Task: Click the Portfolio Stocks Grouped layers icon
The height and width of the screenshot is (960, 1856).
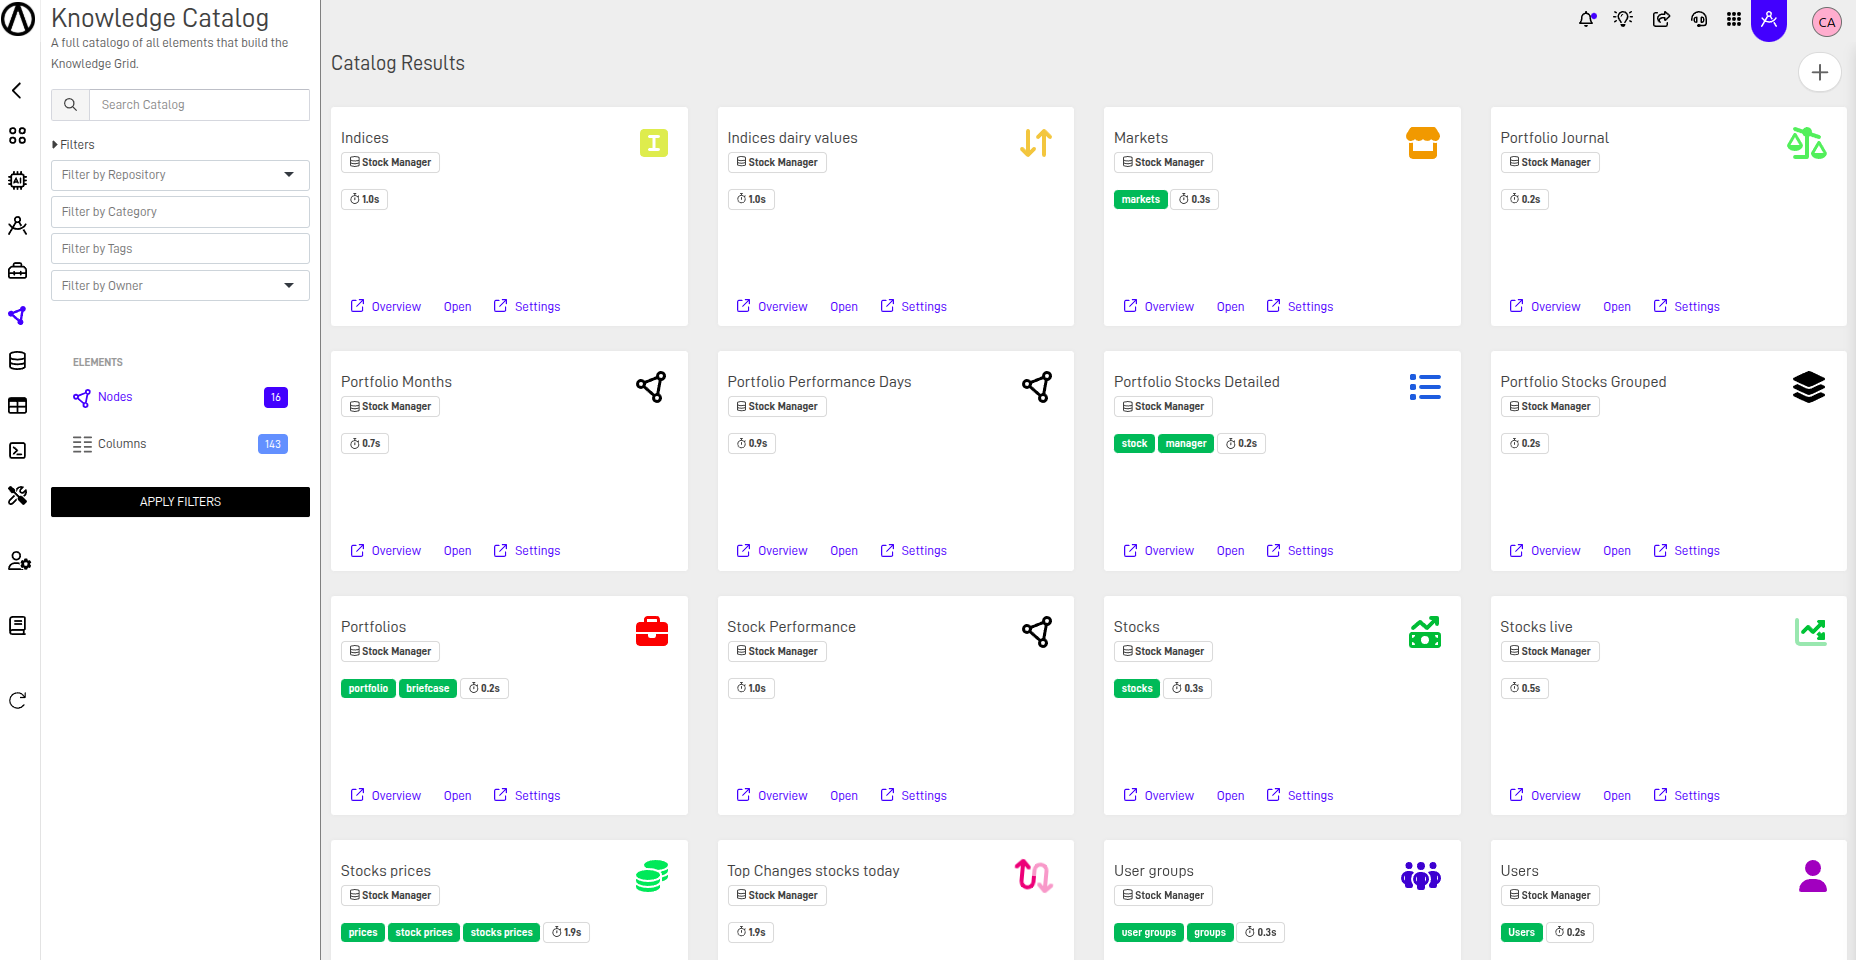Action: [x=1809, y=387]
